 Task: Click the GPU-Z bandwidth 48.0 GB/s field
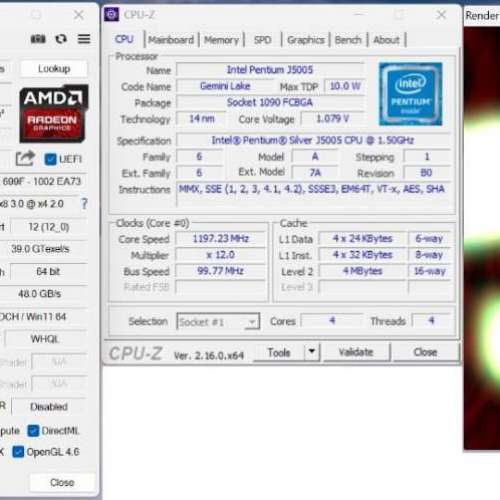point(39,294)
